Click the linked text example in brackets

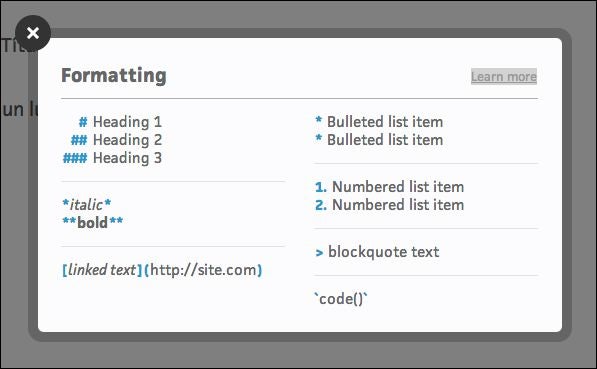tap(102, 270)
